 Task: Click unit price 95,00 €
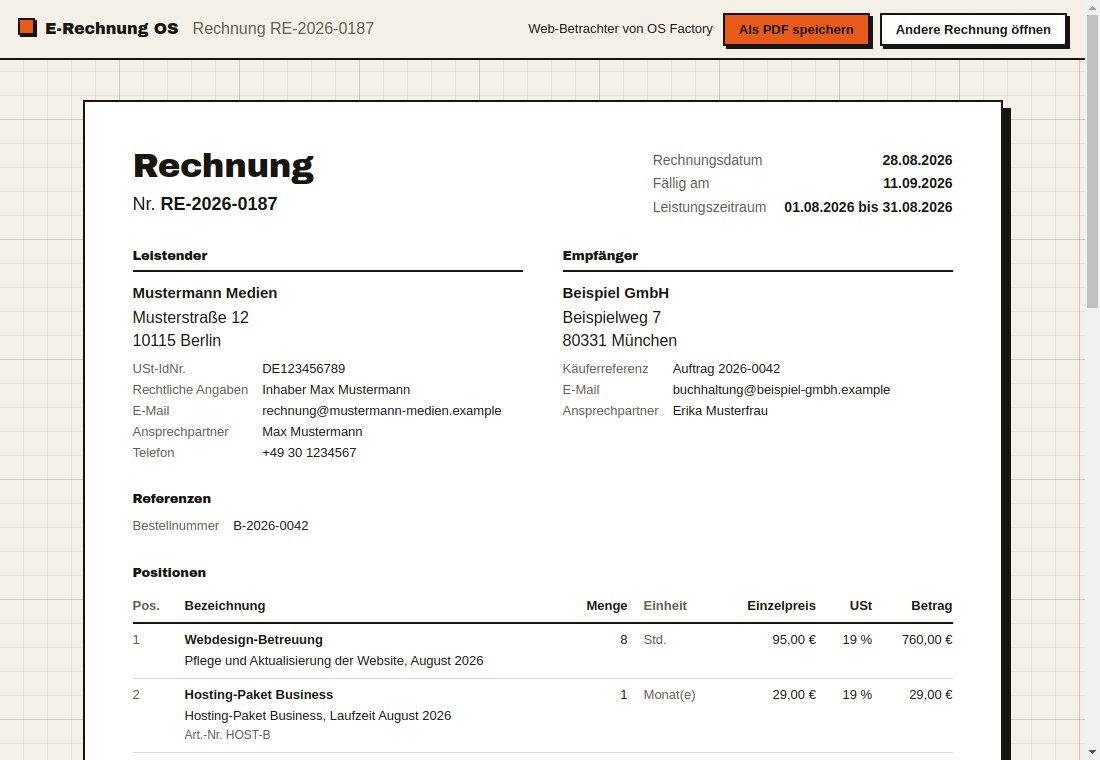(793, 639)
